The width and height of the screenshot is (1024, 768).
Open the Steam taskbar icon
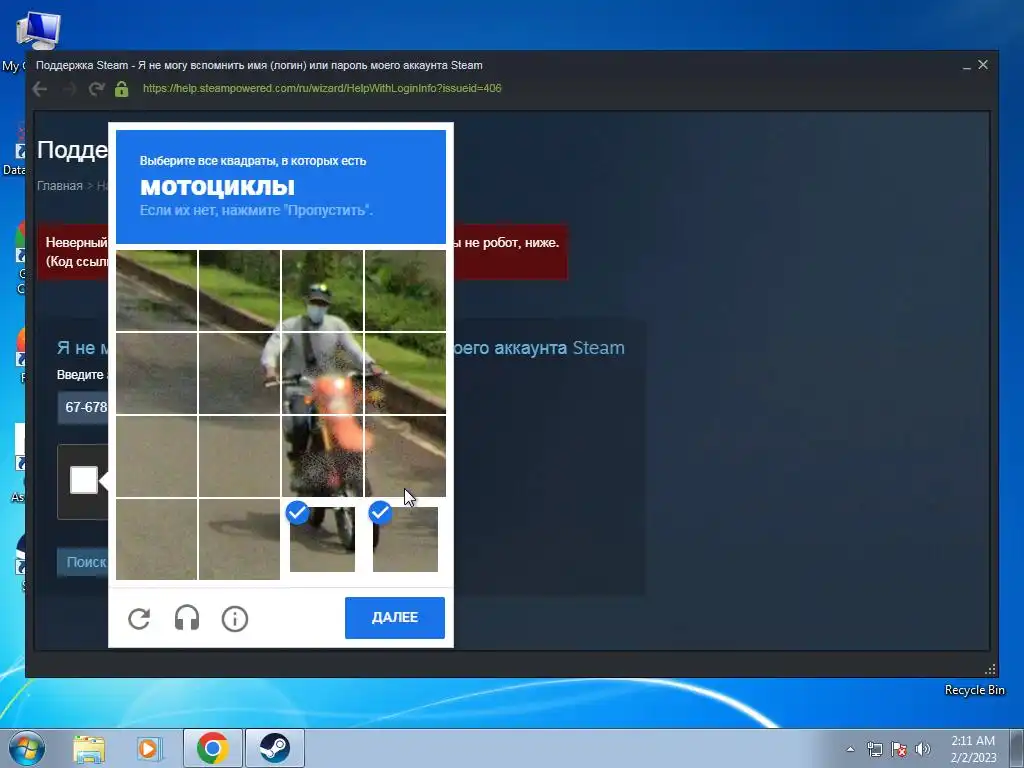click(x=274, y=748)
